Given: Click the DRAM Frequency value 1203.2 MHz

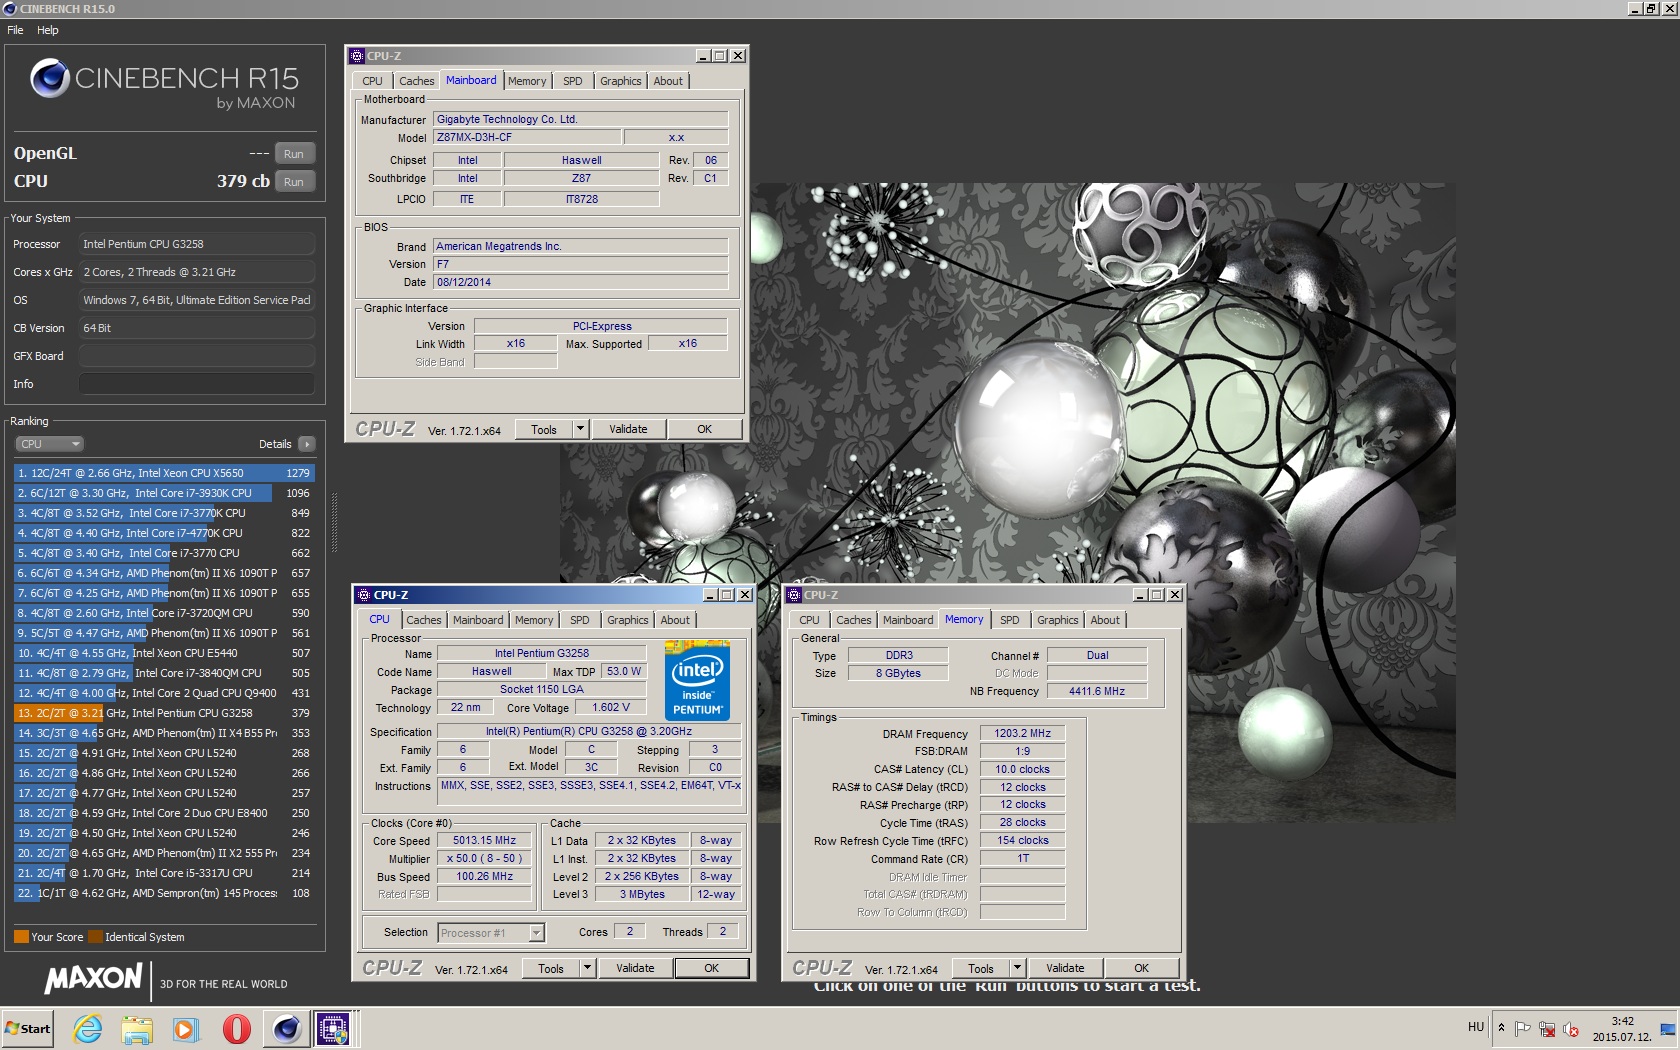Looking at the screenshot, I should click(x=1022, y=733).
